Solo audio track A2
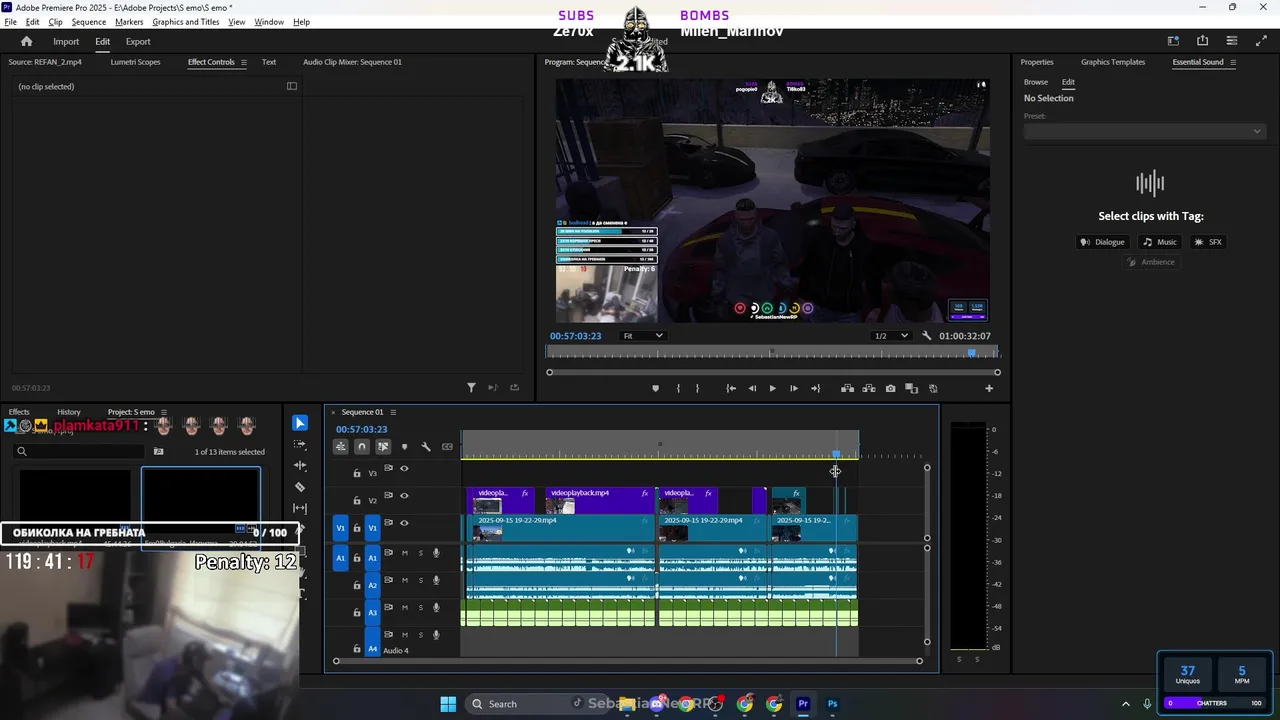1280x720 pixels. [420, 580]
